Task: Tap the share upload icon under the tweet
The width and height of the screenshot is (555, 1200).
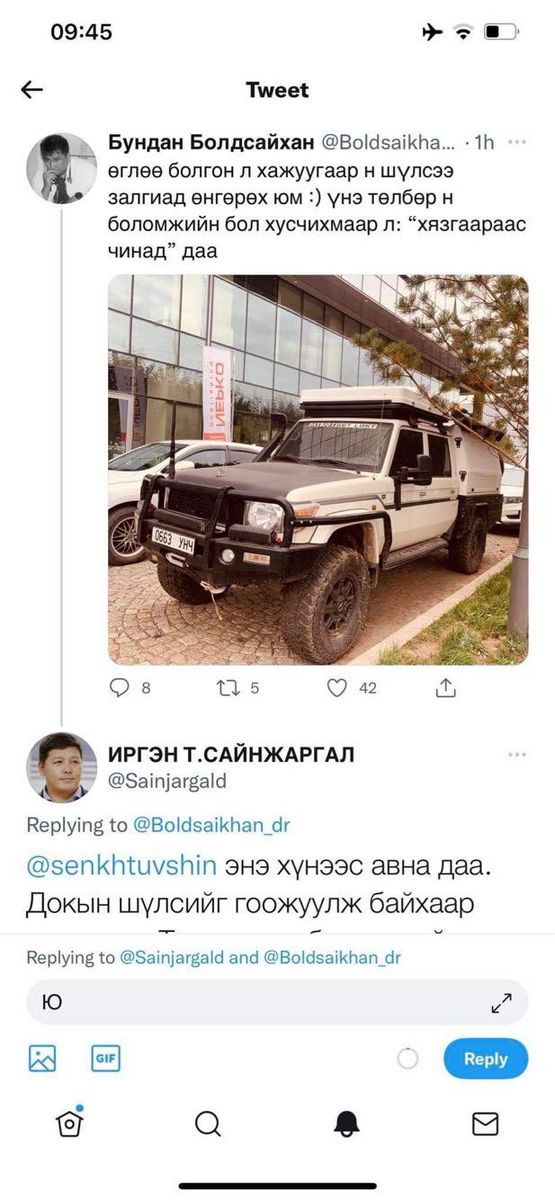Action: [447, 688]
